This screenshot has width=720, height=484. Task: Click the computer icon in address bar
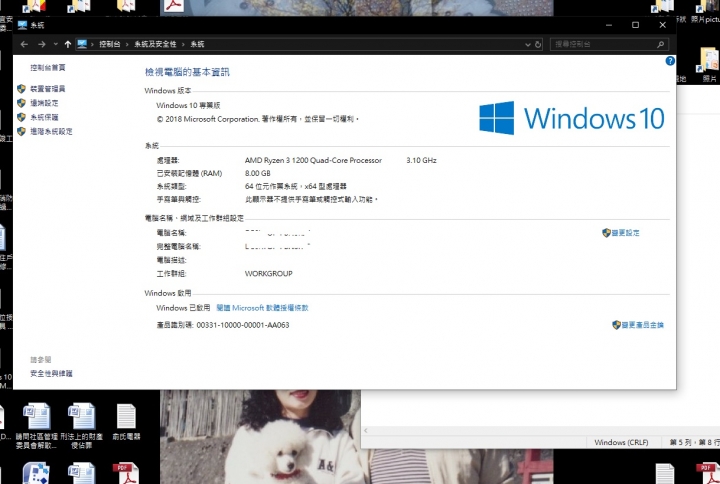click(82, 44)
